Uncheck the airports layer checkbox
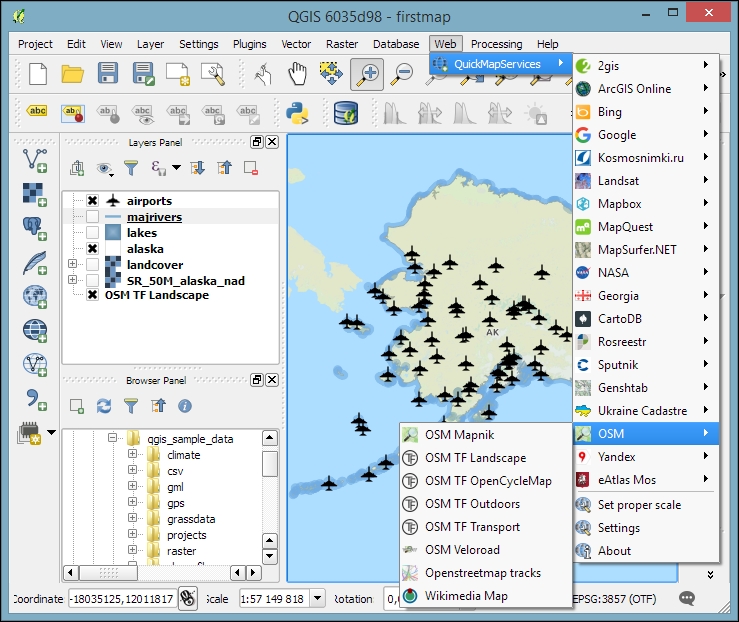Viewport: 739px width, 622px height. (92, 201)
